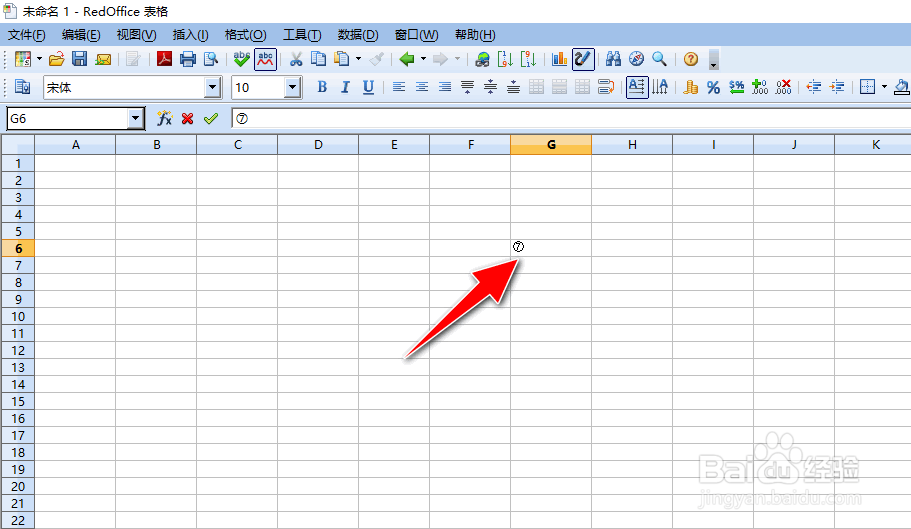
Task: Cut selection with scissors icon
Action: pyautogui.click(x=296, y=59)
